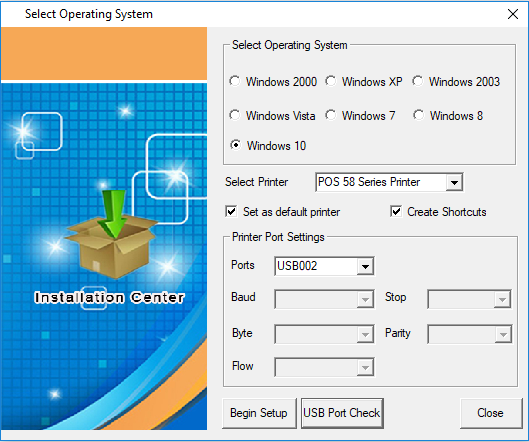529x442 pixels.
Task: Close the dialog with the title bar X
Action: tap(513, 14)
